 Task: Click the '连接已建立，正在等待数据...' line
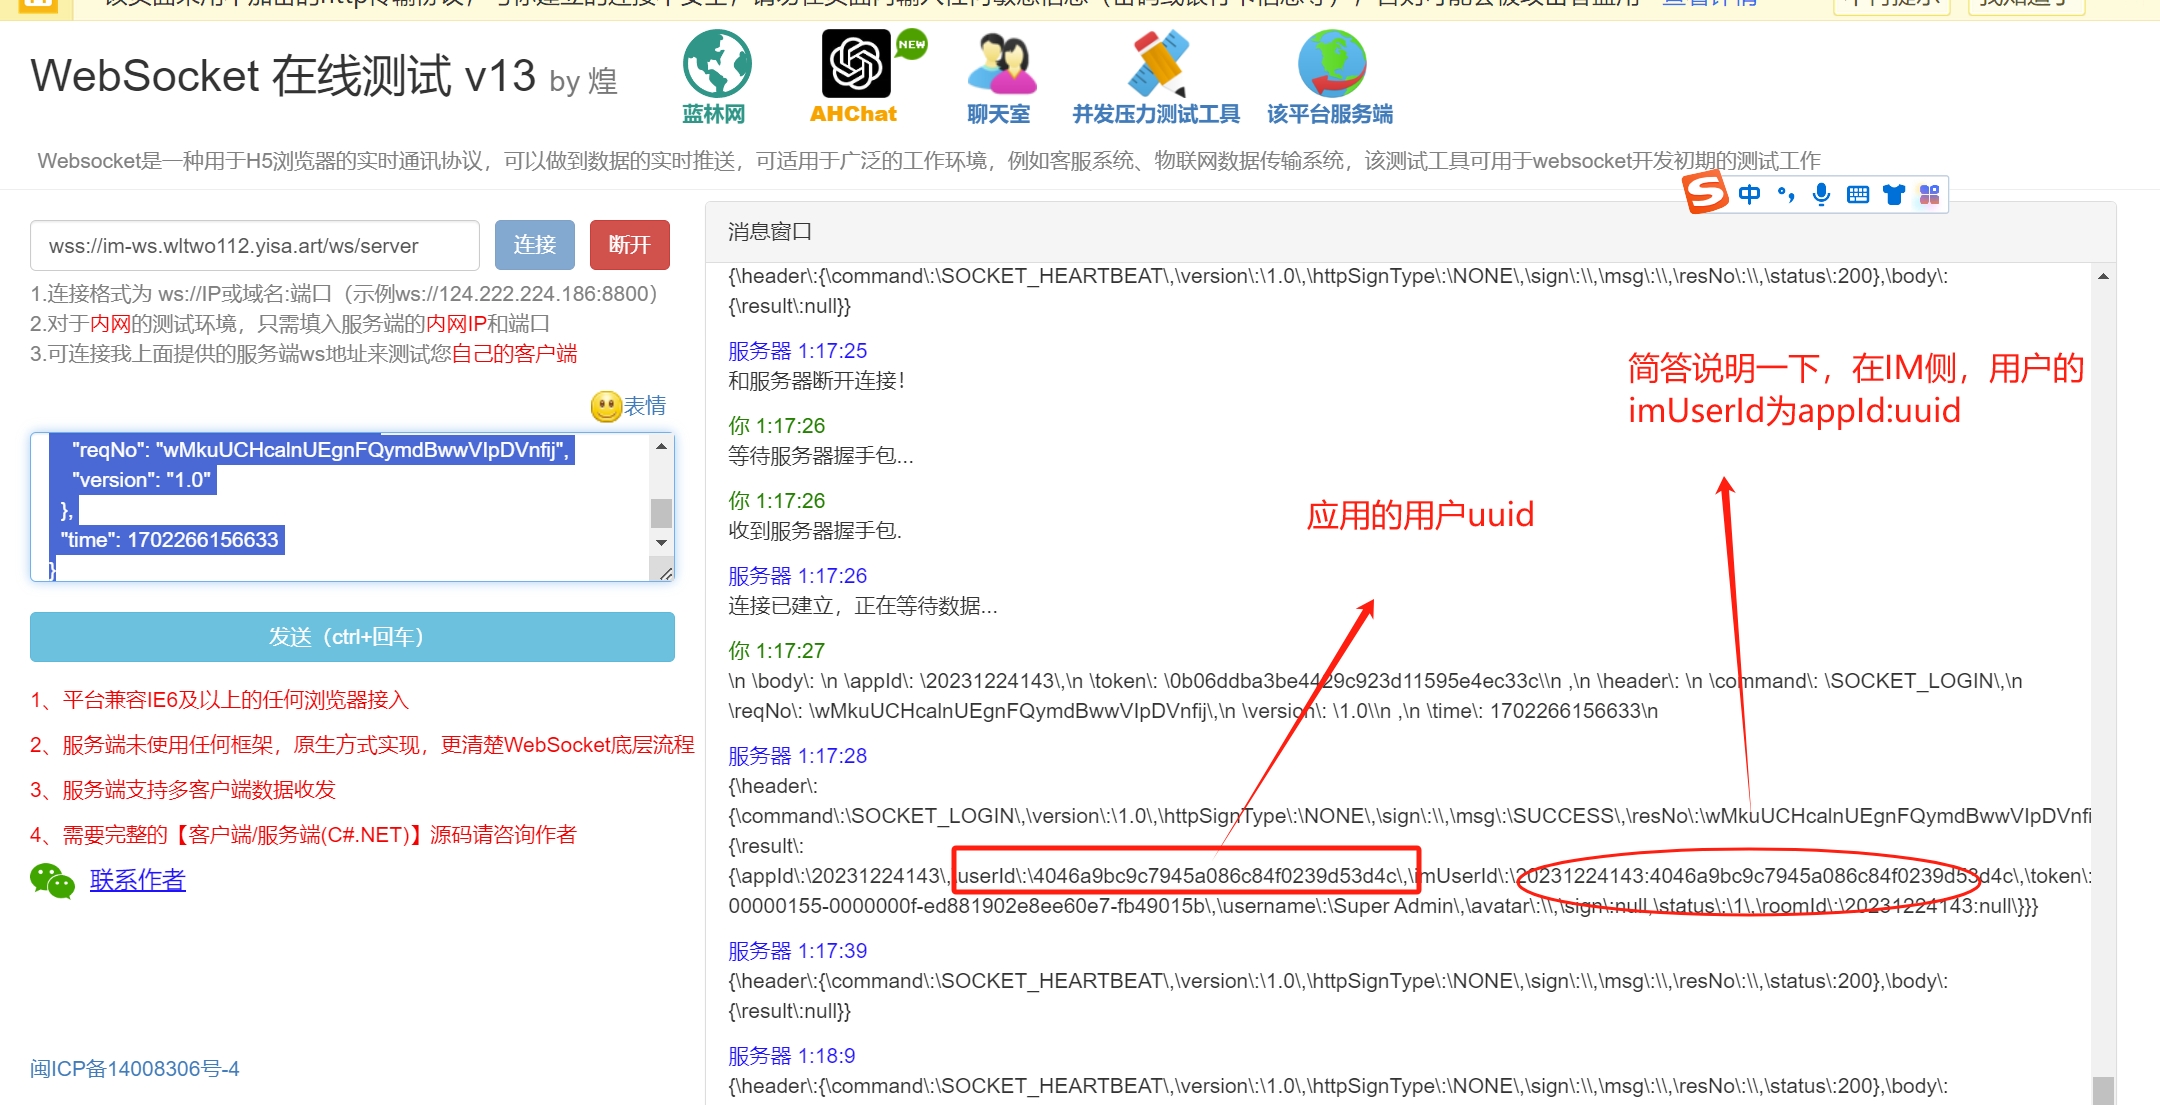click(863, 606)
